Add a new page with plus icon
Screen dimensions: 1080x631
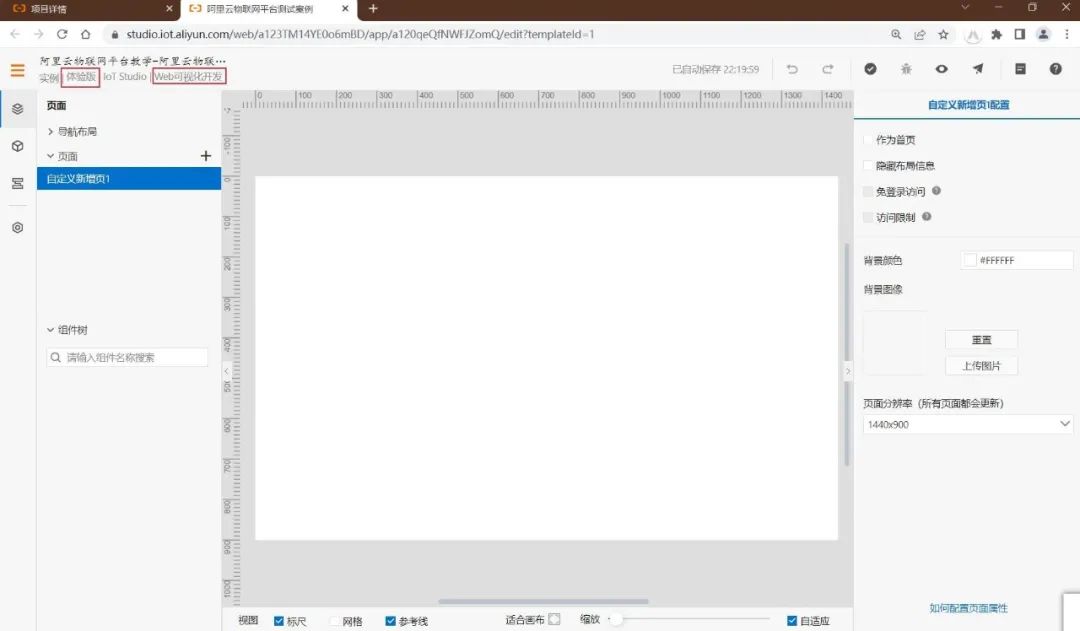pos(205,156)
